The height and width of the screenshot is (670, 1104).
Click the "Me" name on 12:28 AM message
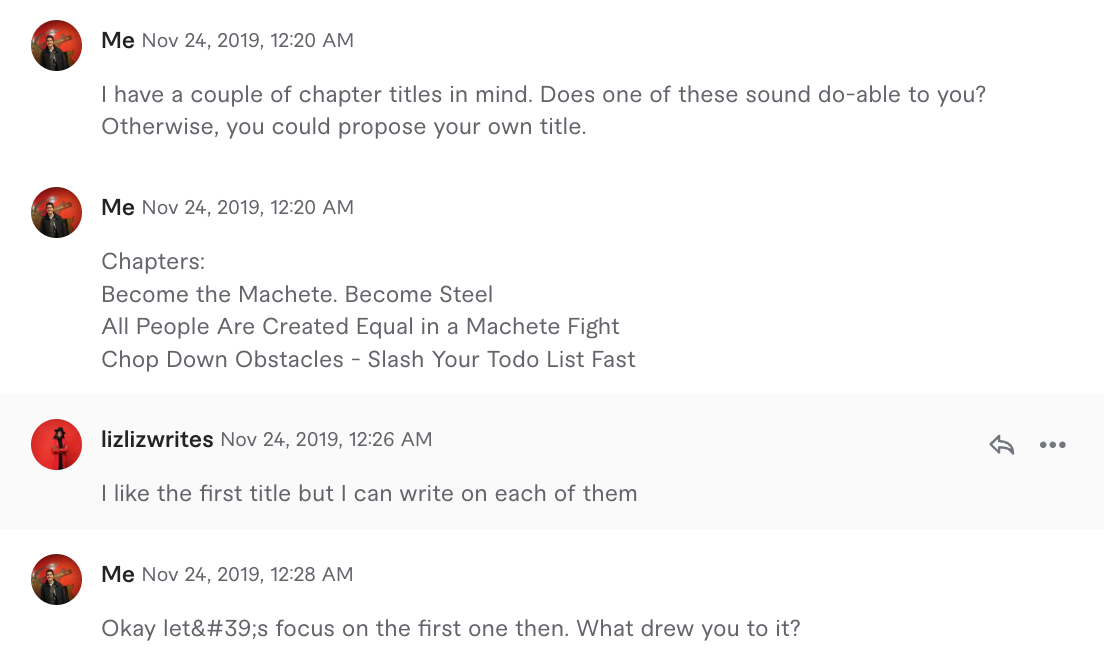(118, 574)
